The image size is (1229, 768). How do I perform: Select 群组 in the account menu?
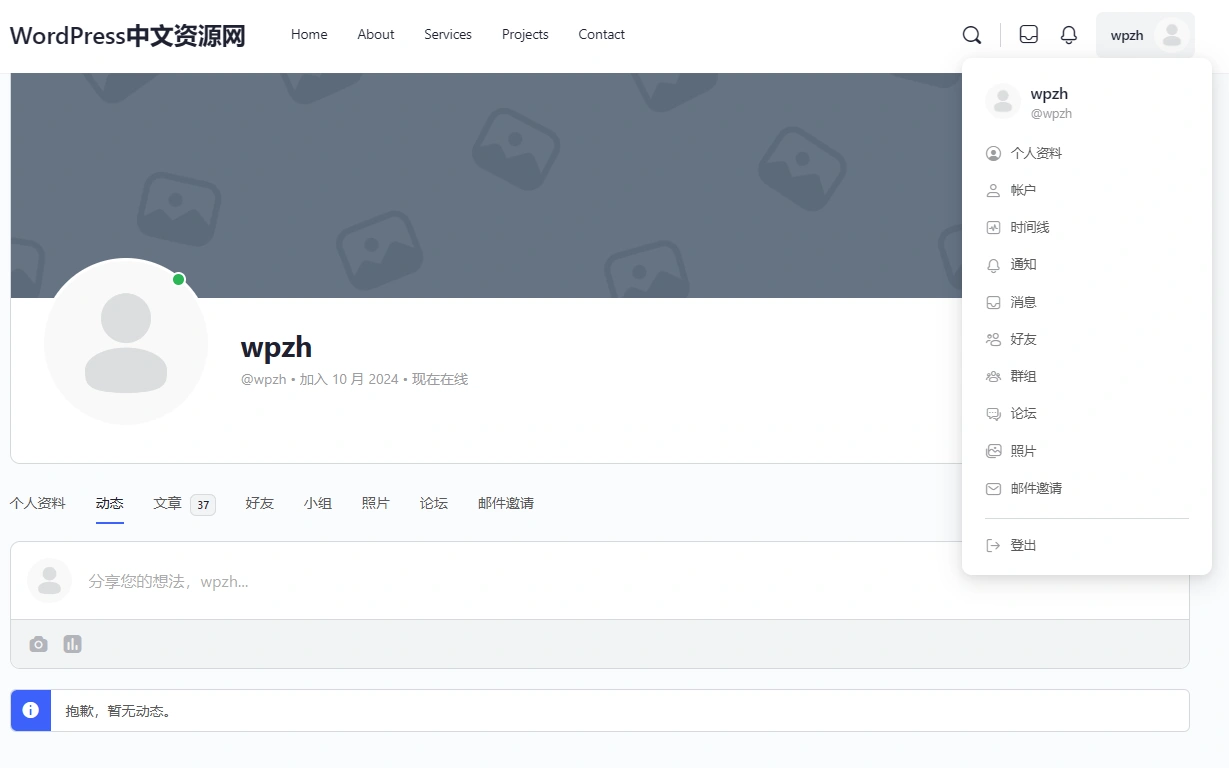point(1024,376)
